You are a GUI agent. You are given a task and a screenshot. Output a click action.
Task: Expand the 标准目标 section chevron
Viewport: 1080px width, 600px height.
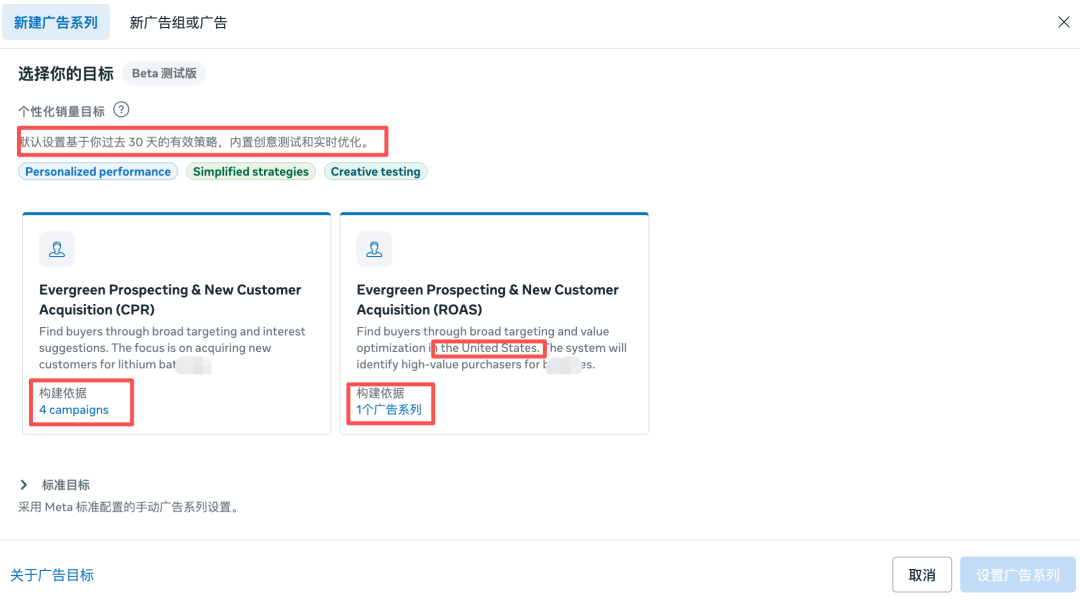[25, 485]
